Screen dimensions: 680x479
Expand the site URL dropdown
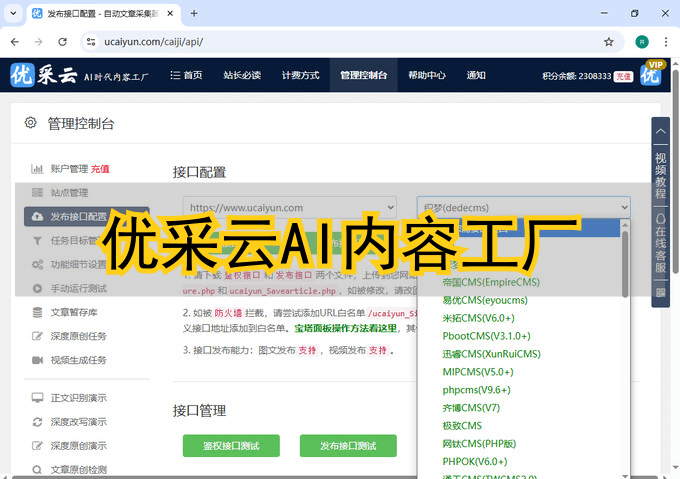(289, 207)
